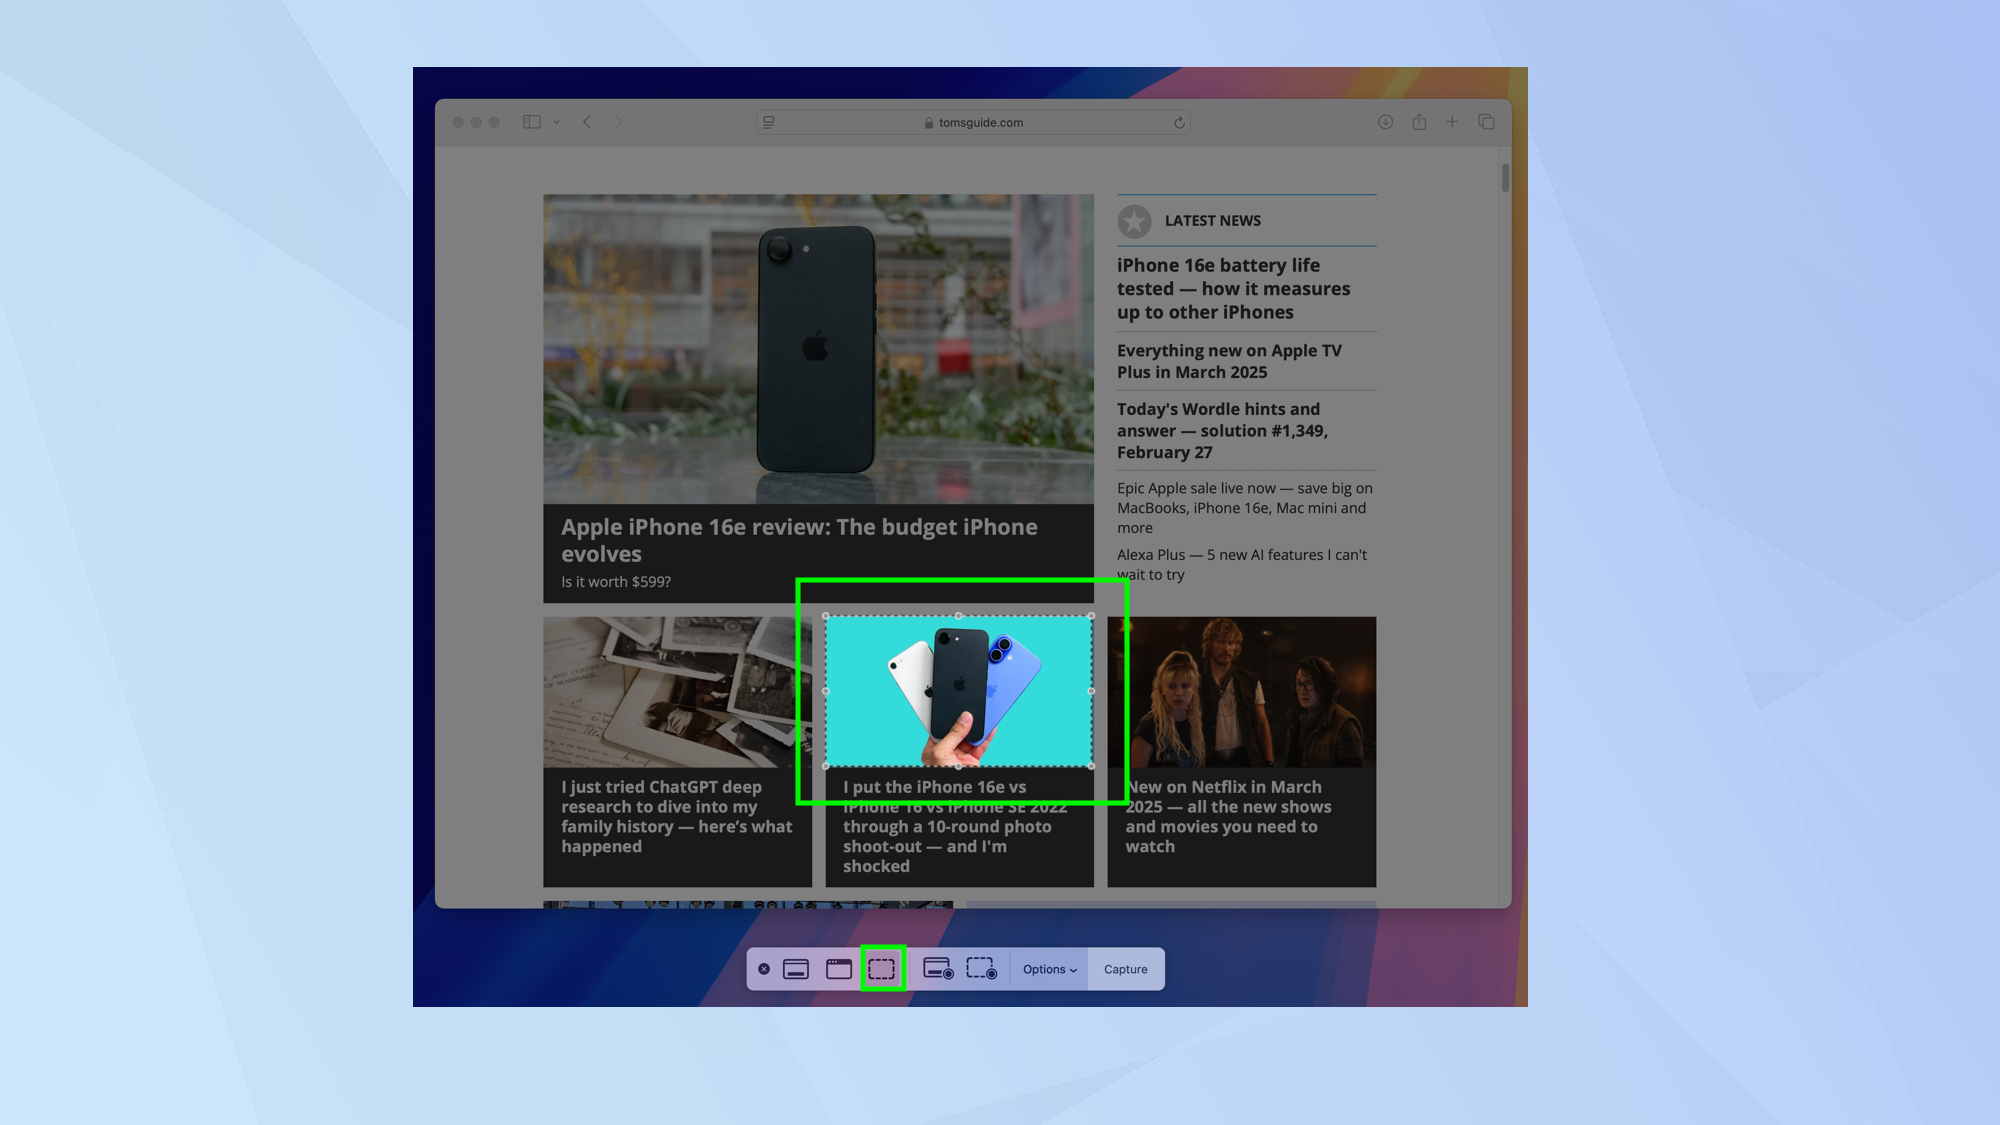This screenshot has height=1125, width=2000.
Task: Open the Options dropdown
Action: coord(1048,968)
